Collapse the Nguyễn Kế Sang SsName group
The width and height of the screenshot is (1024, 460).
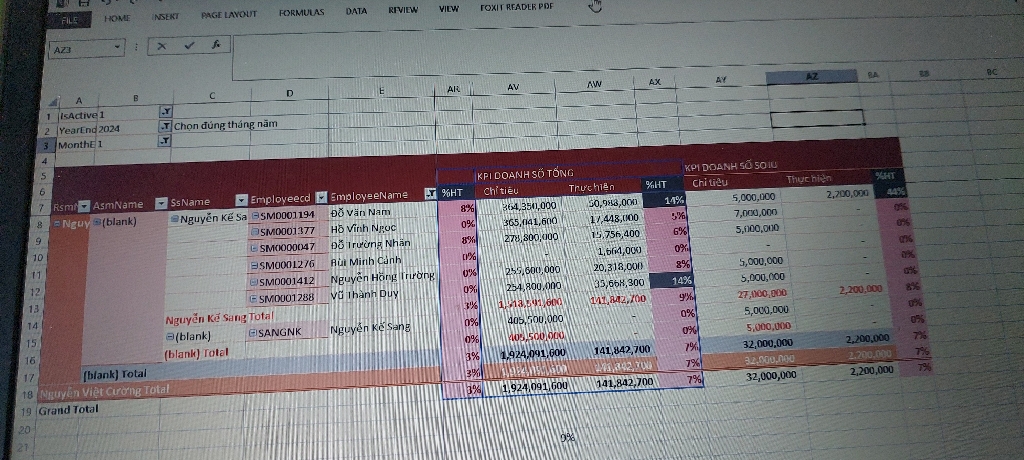pos(173,219)
